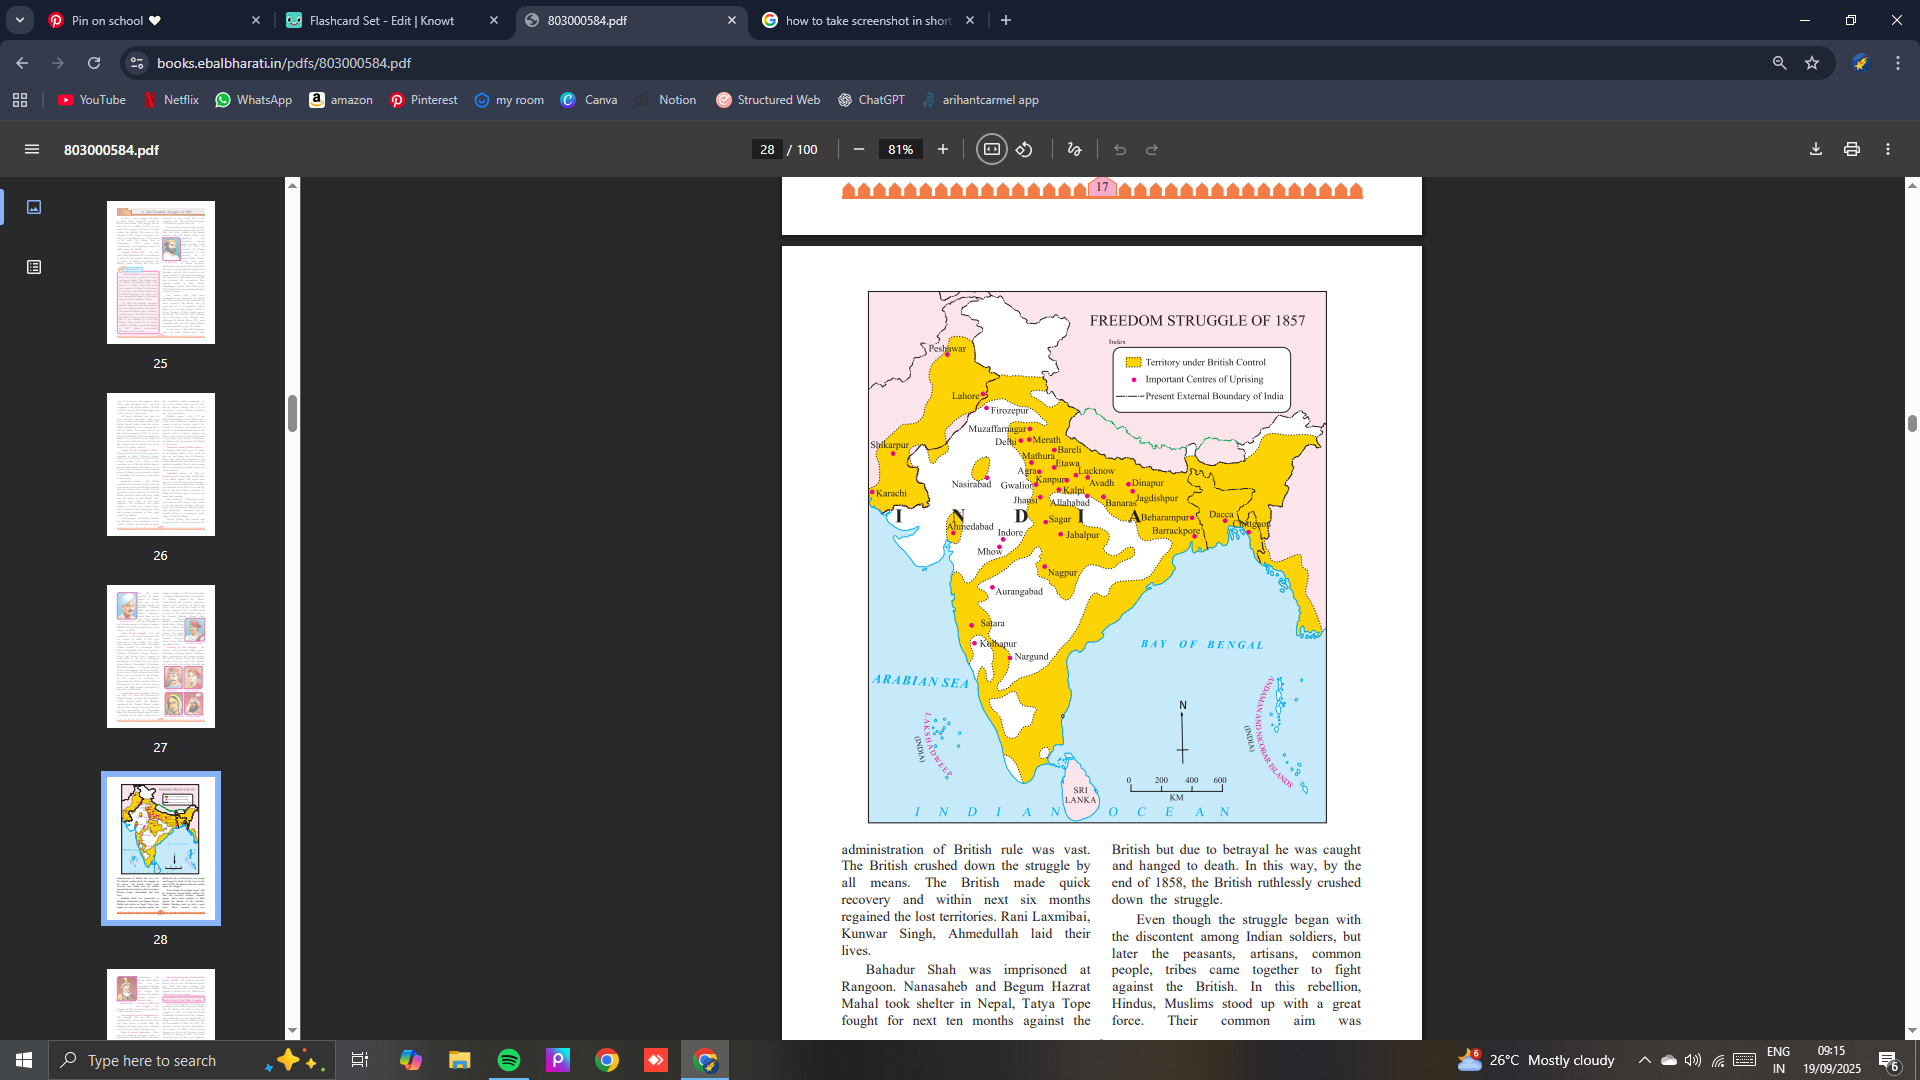The image size is (1920, 1080).
Task: Switch to Flashcard Set Knowt tab
Action: [x=381, y=20]
